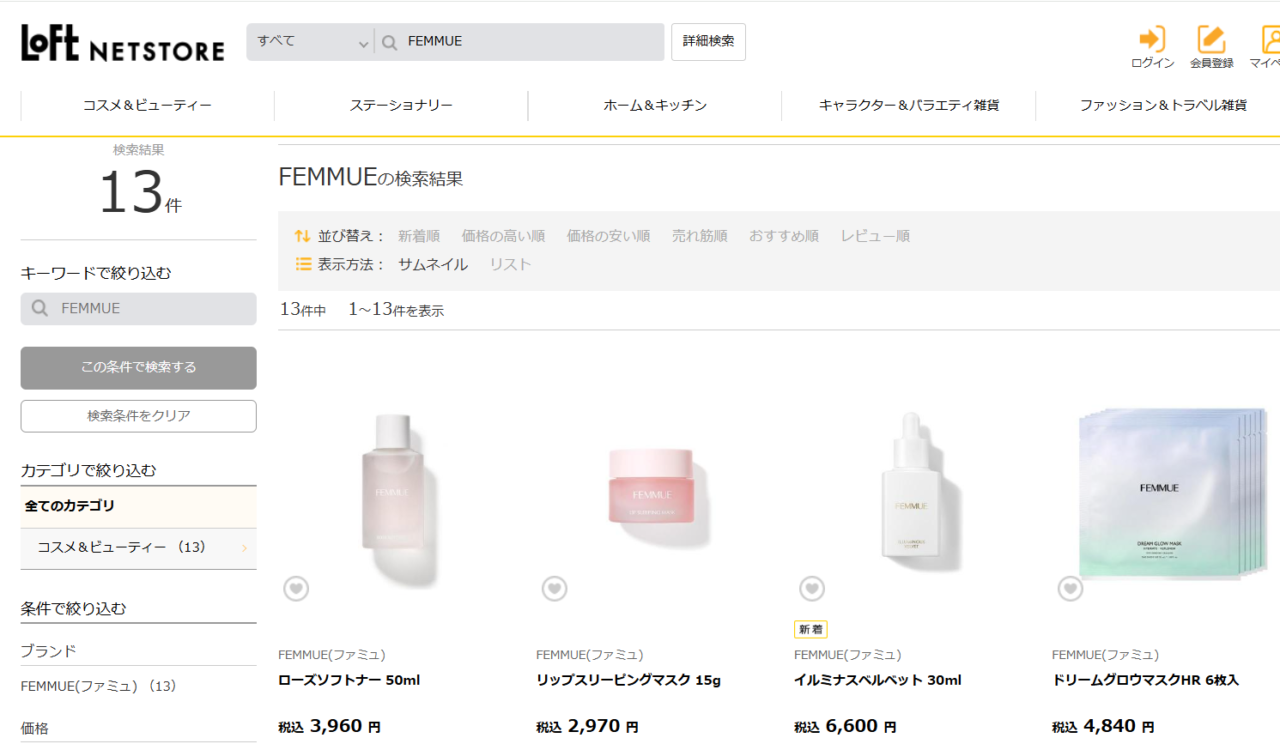Open the member registration pencil icon

(x=1211, y=39)
